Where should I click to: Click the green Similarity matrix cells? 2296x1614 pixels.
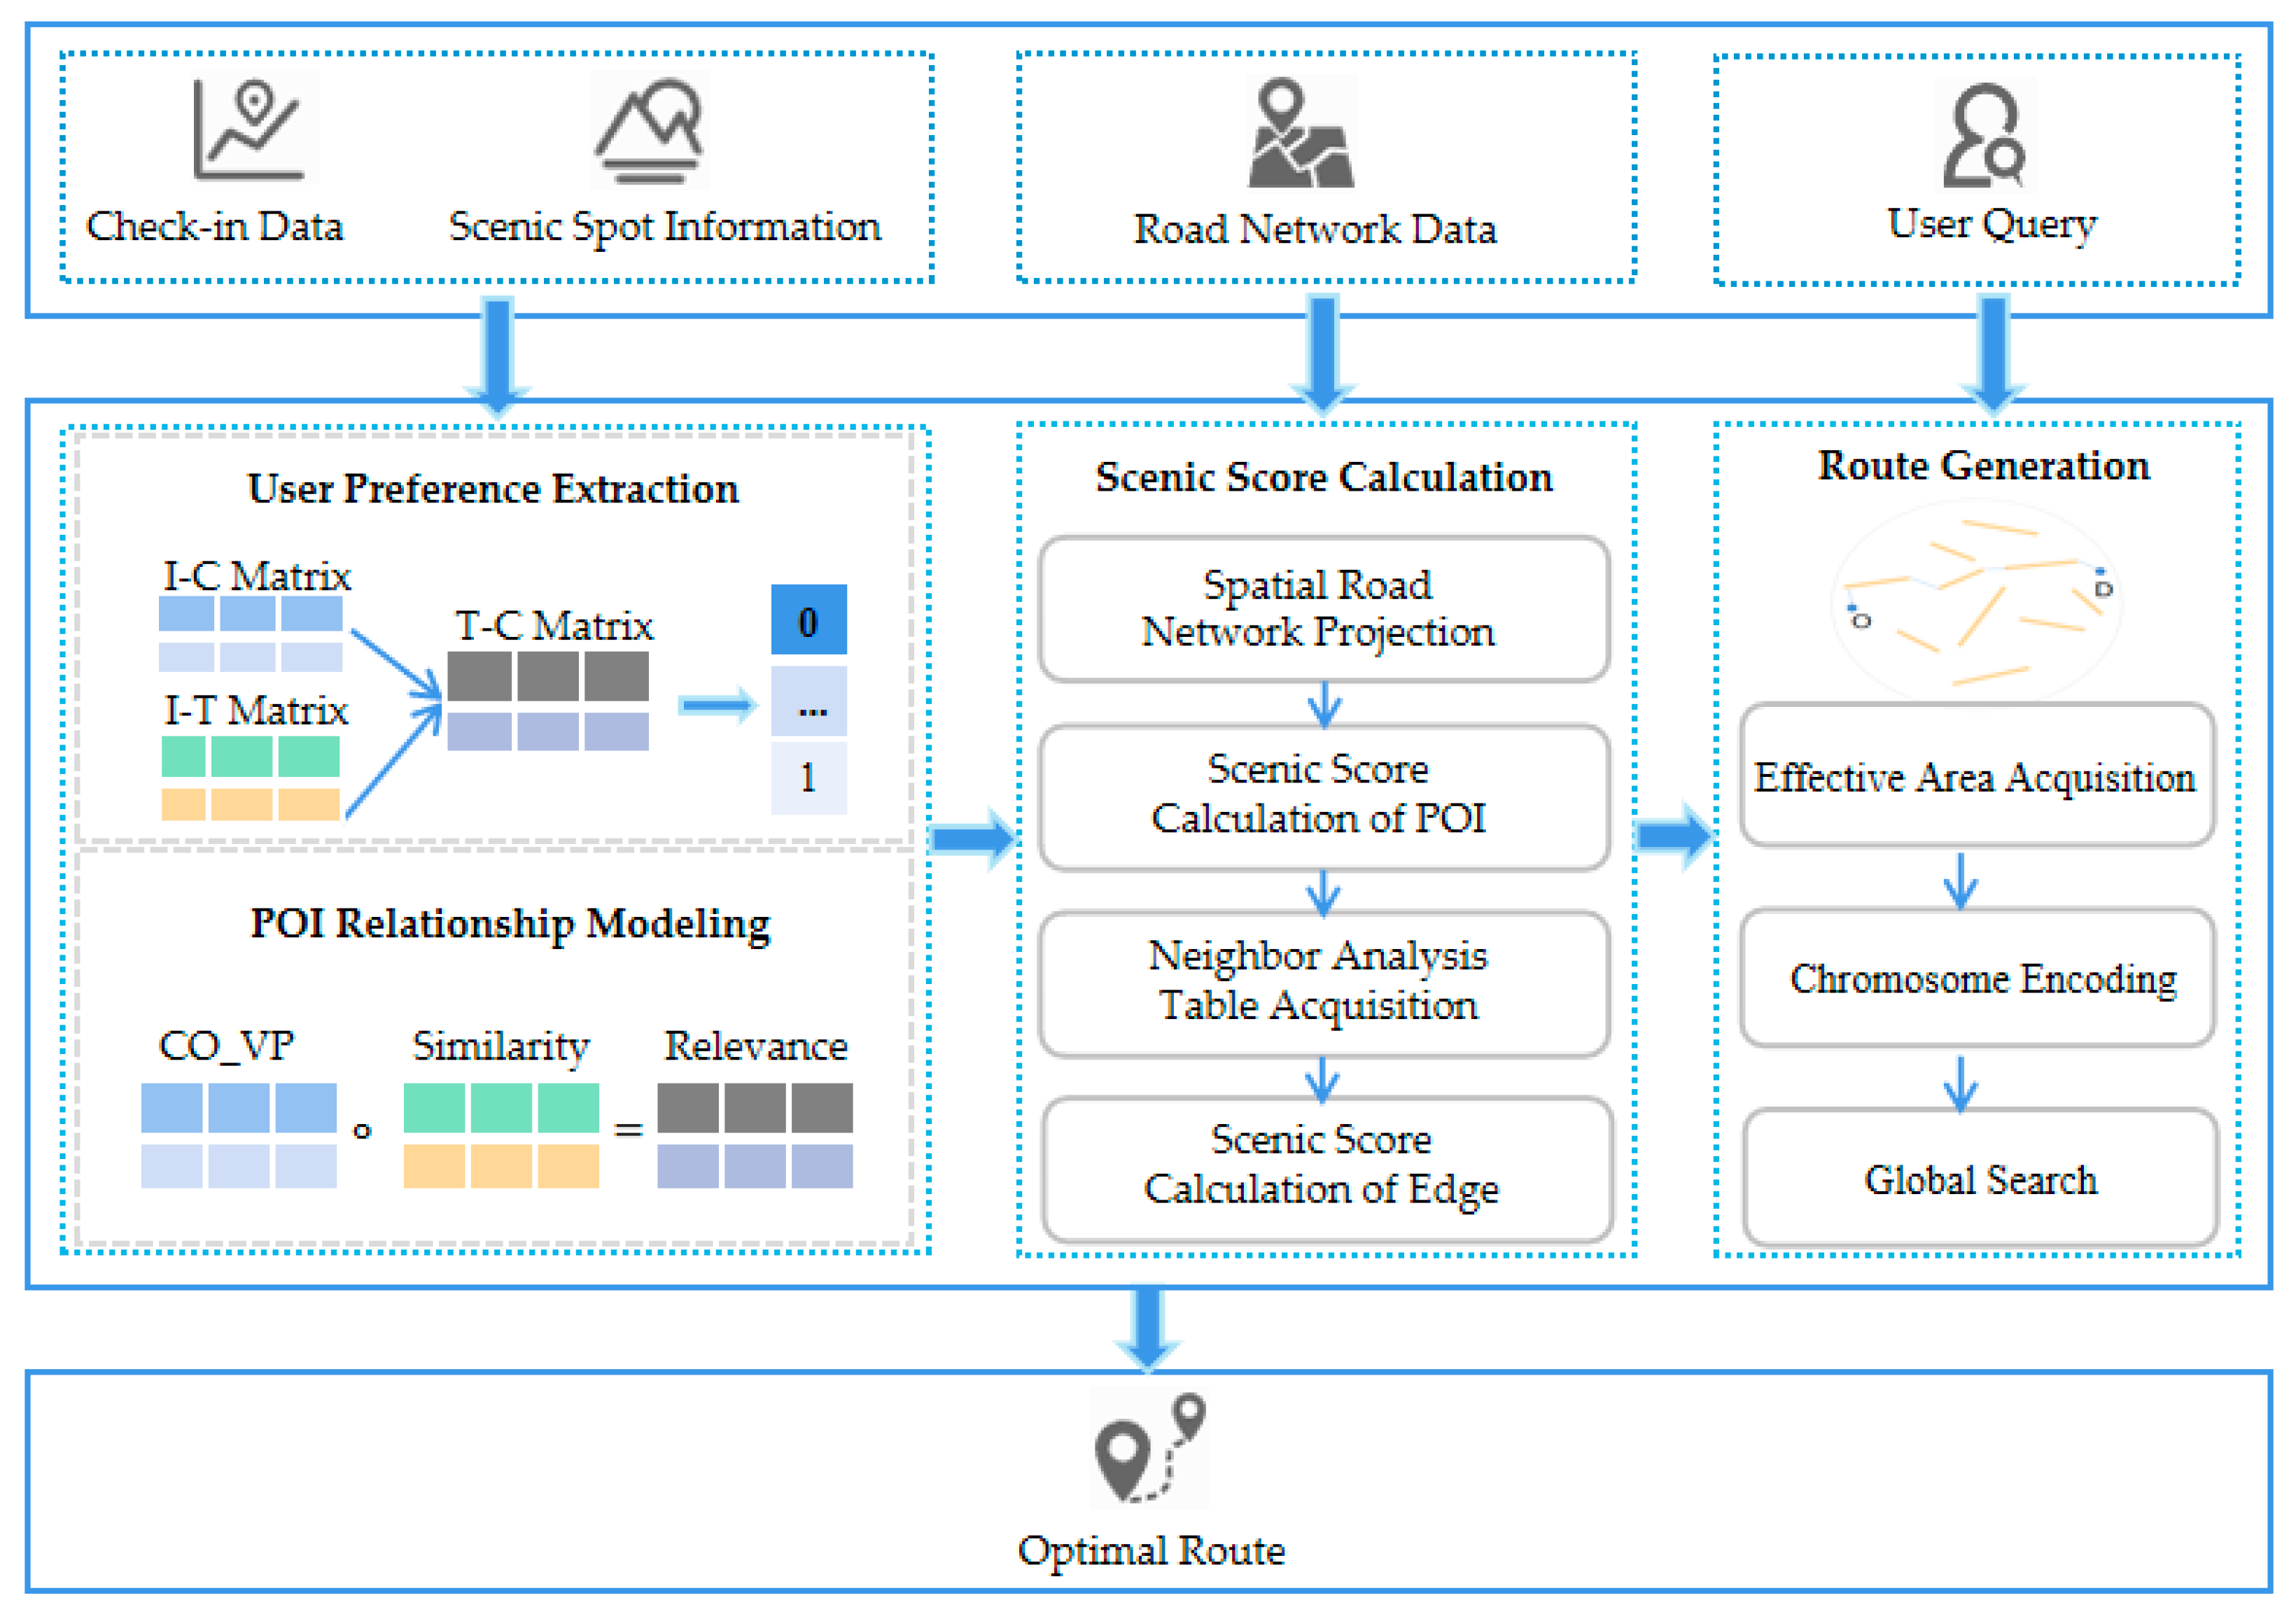pyautogui.click(x=500, y=1108)
